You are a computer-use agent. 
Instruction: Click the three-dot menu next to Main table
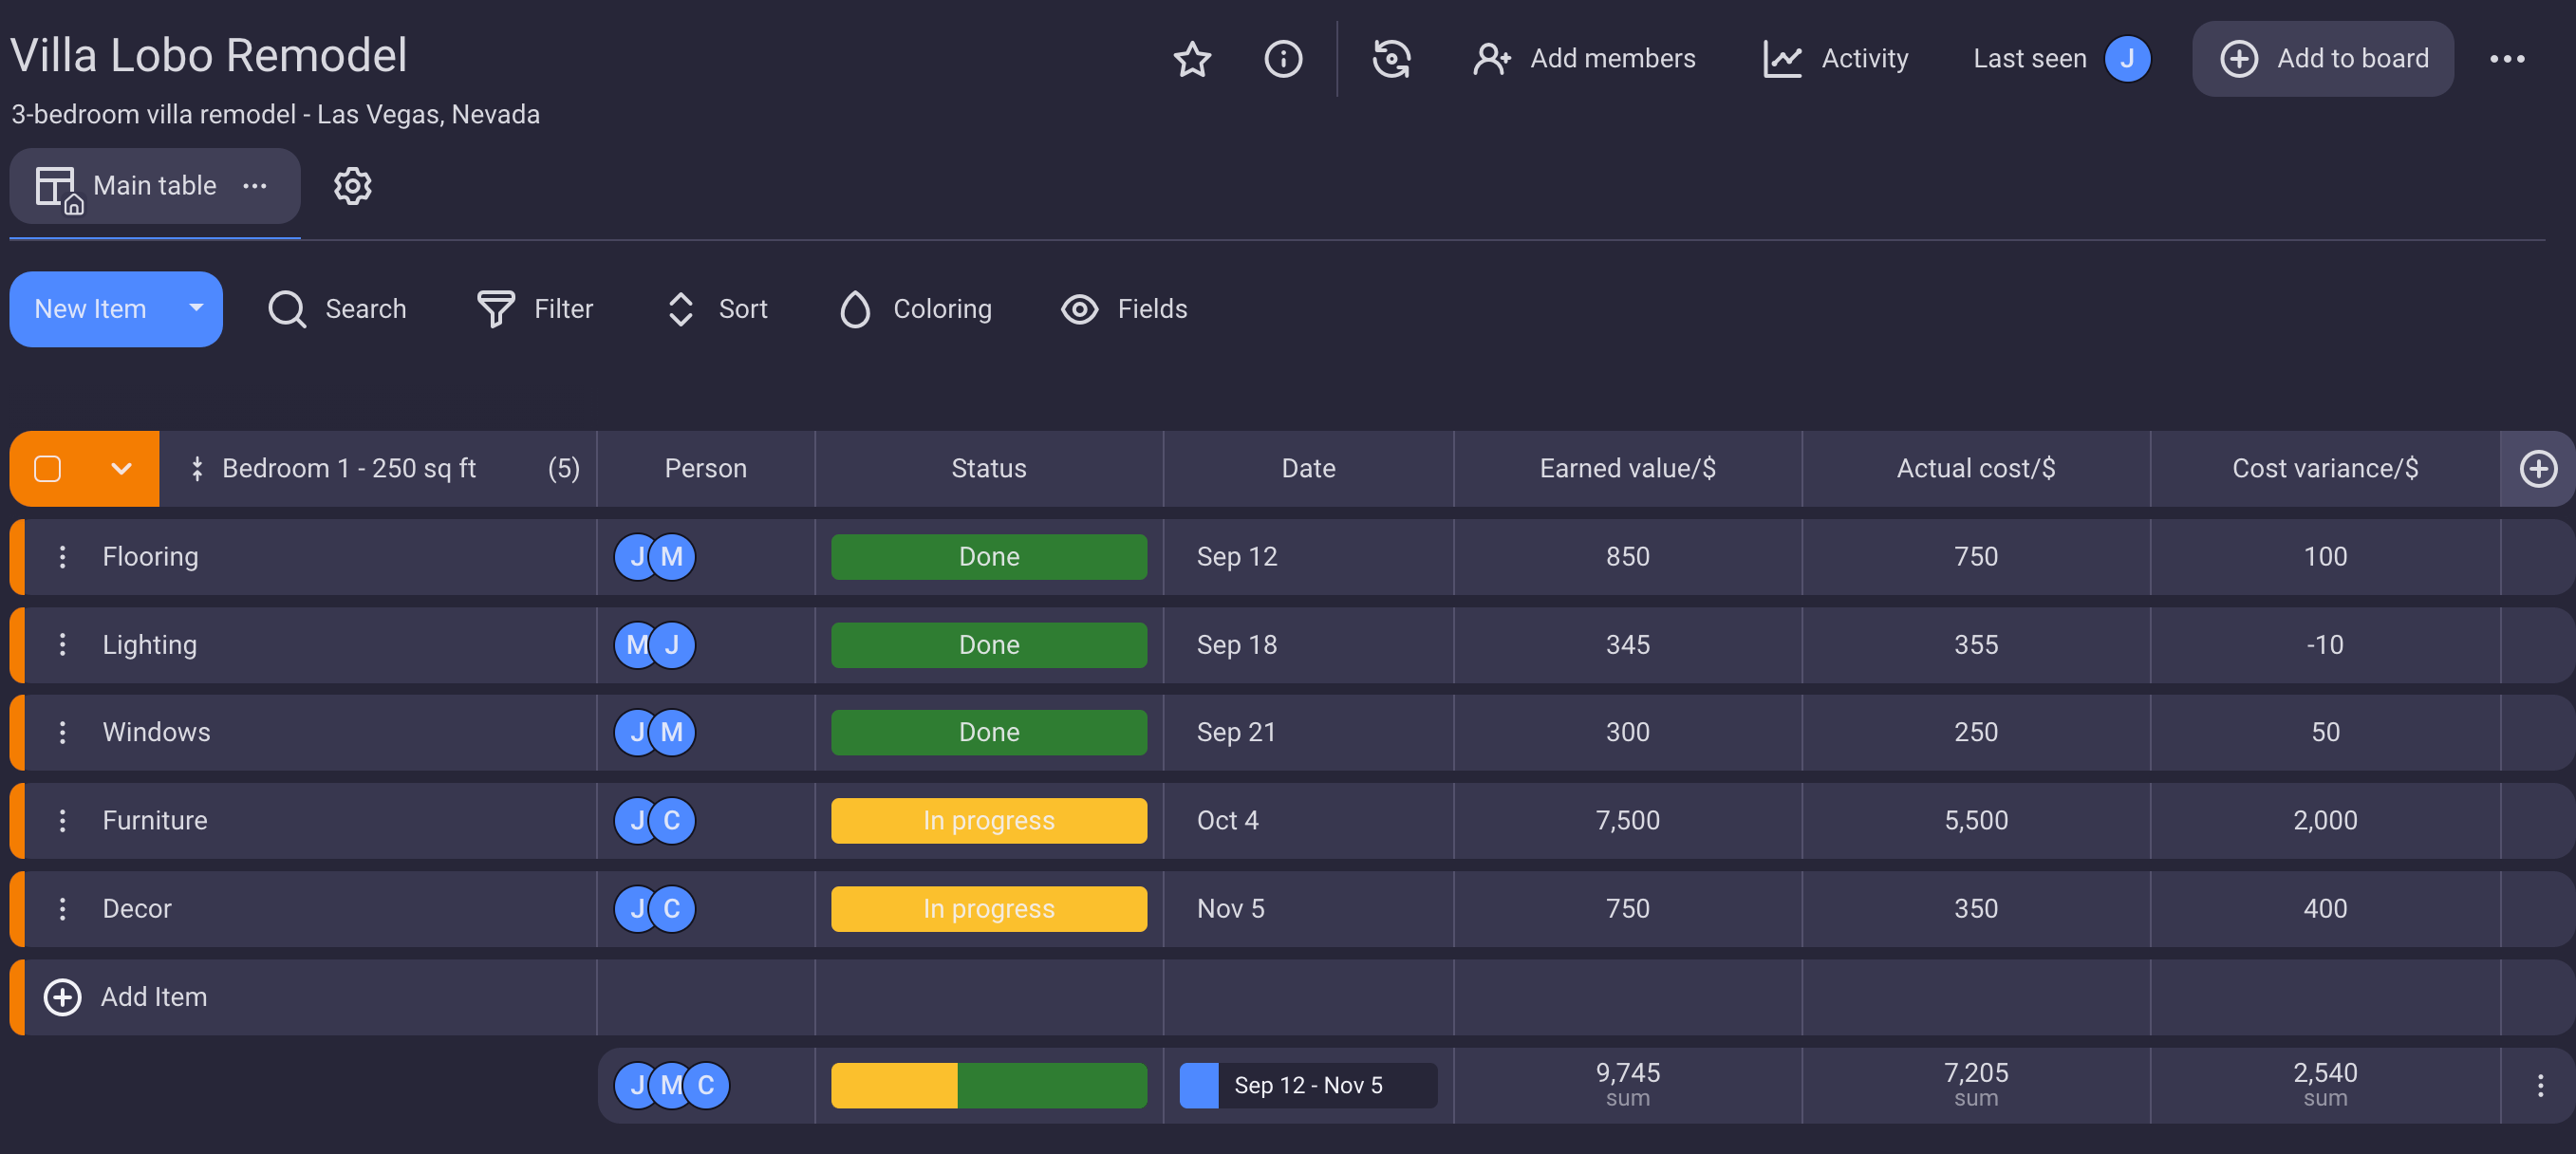(x=256, y=184)
